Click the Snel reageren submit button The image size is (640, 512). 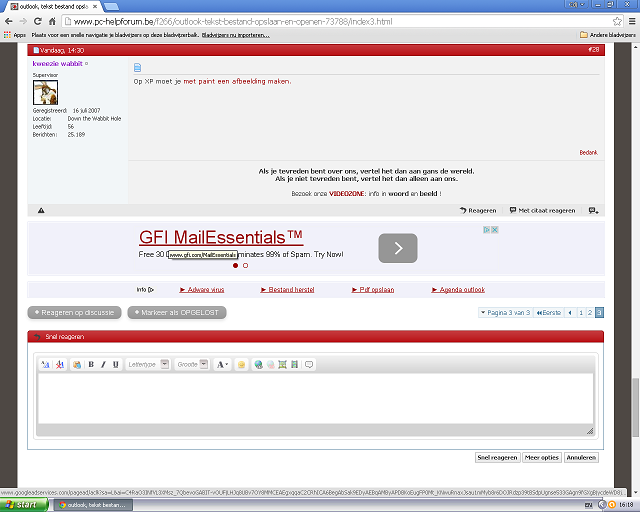coord(497,457)
